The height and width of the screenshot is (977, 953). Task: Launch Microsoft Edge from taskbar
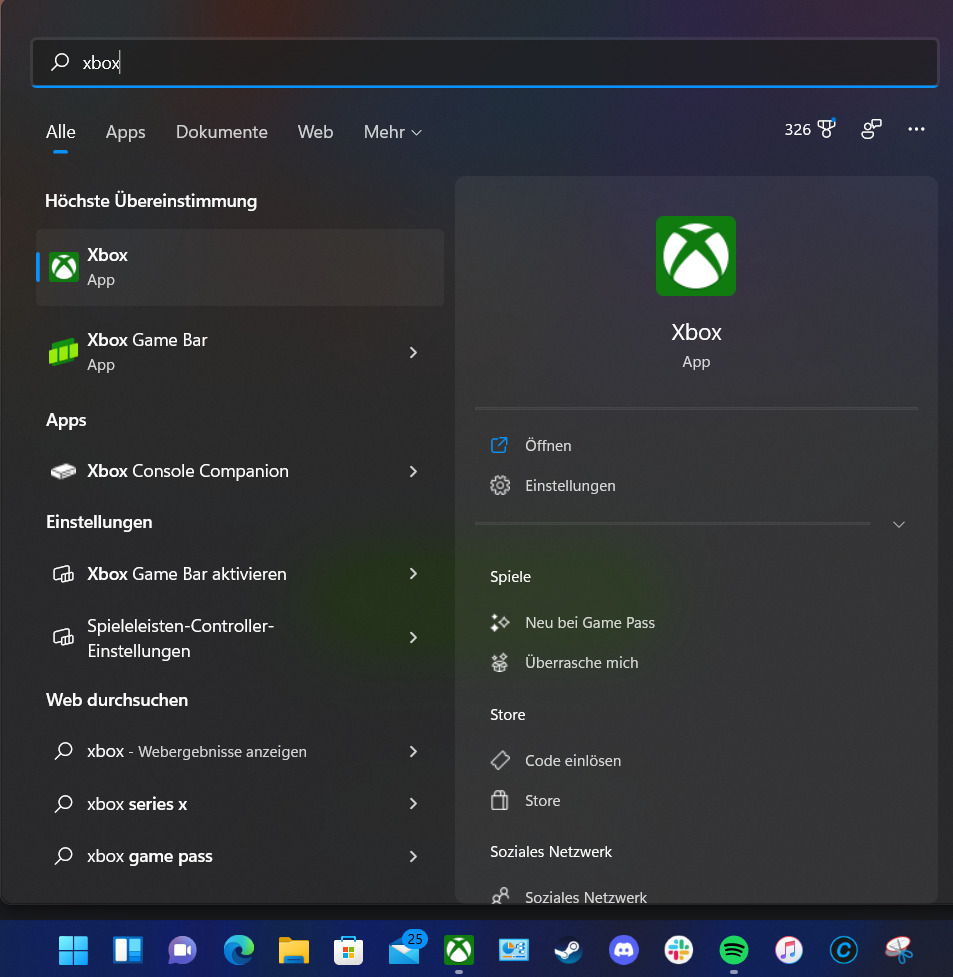(239, 950)
